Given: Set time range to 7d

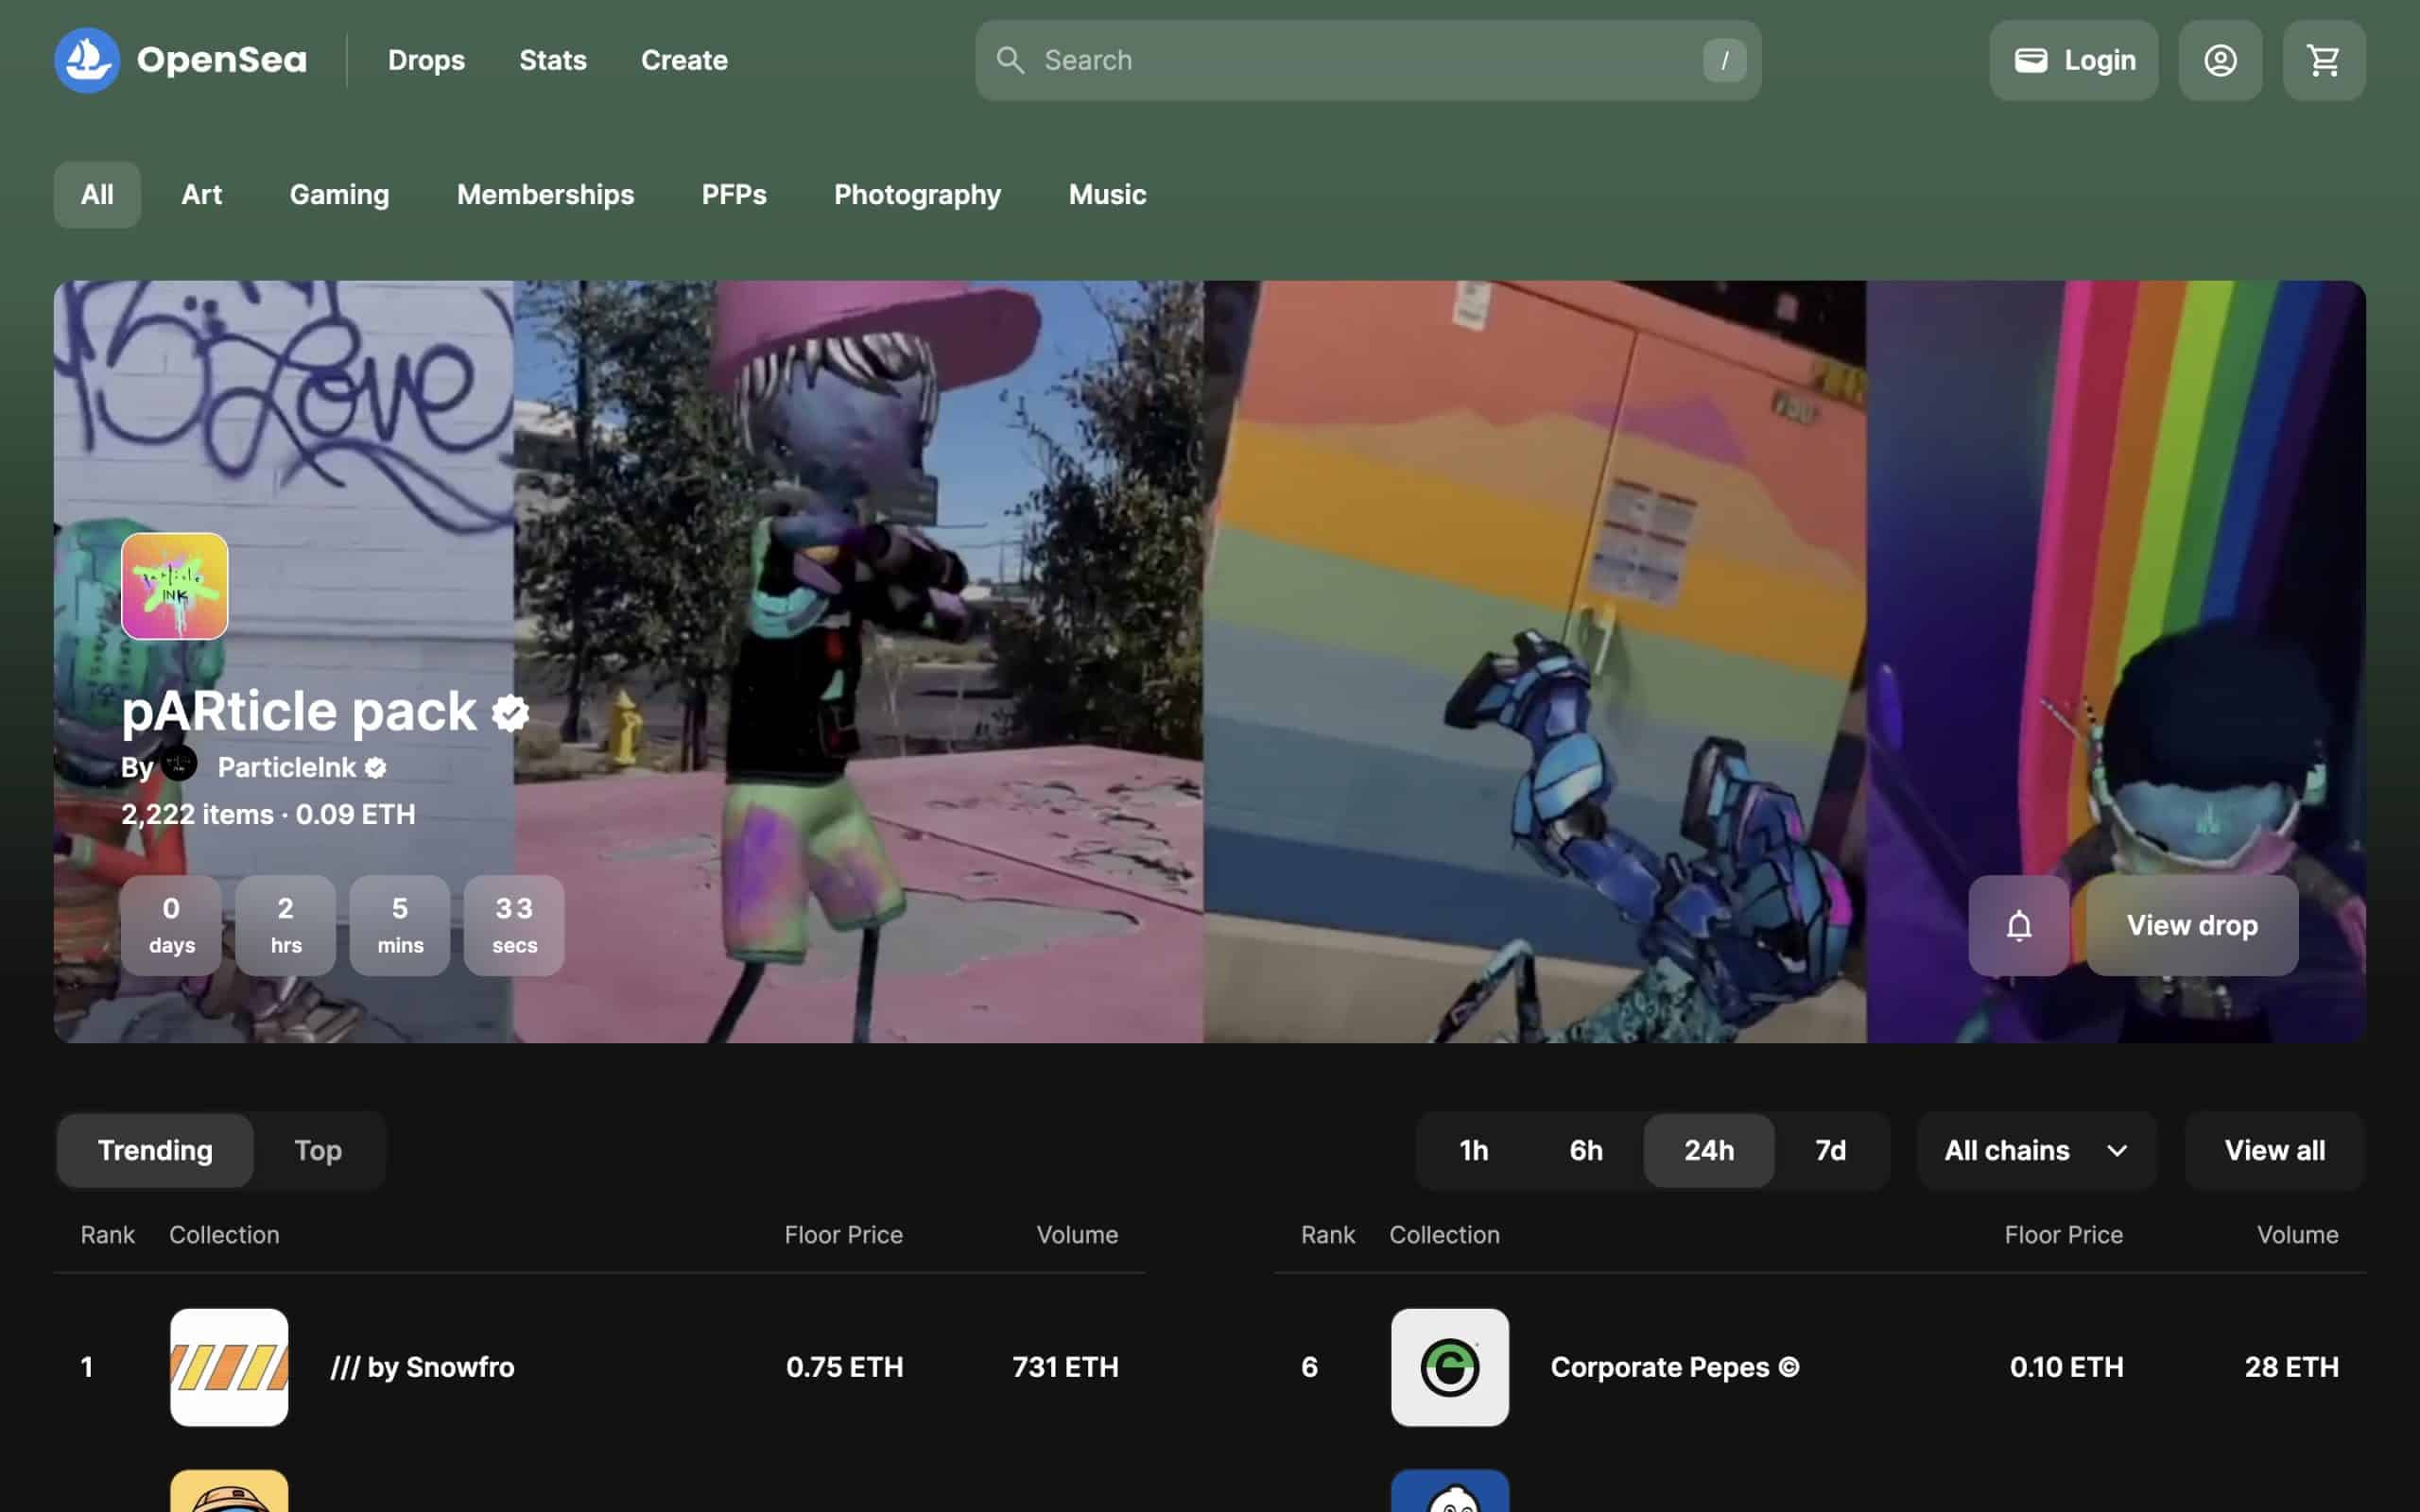Looking at the screenshot, I should [x=1830, y=1150].
